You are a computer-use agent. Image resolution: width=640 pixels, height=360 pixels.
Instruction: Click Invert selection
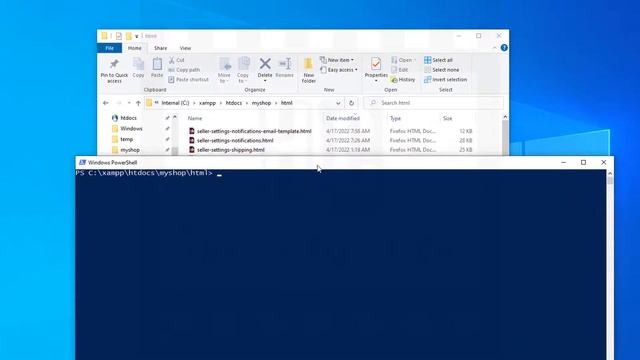point(445,80)
